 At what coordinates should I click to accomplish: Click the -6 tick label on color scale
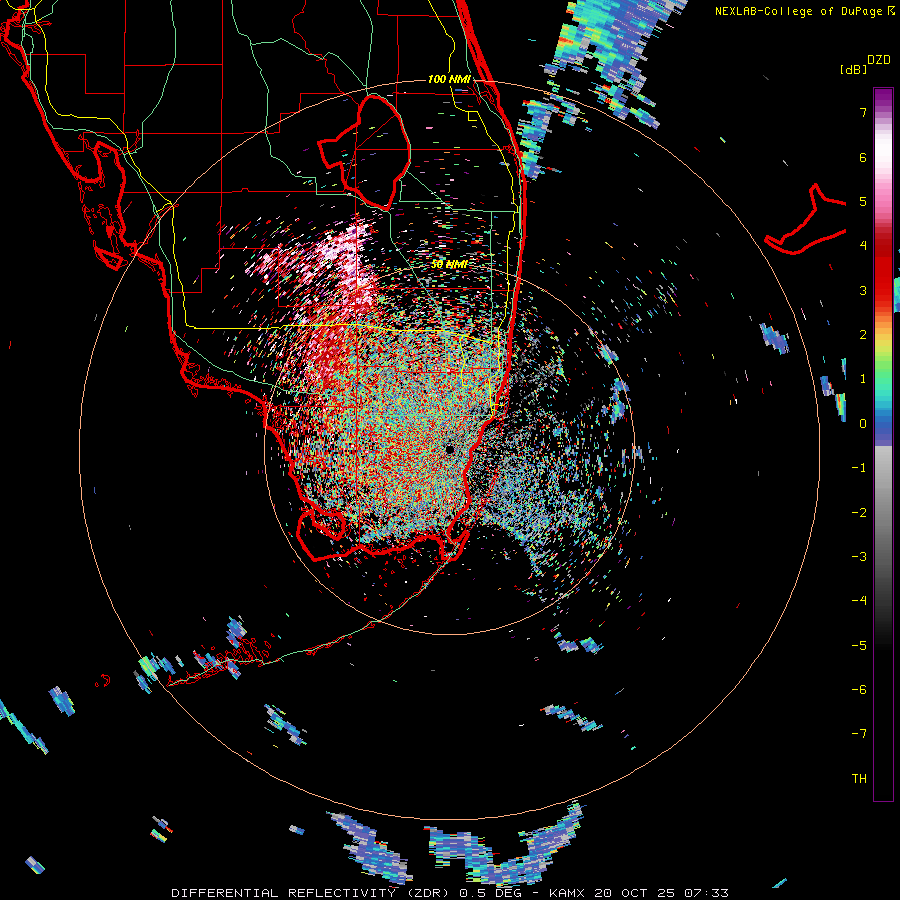coord(859,690)
